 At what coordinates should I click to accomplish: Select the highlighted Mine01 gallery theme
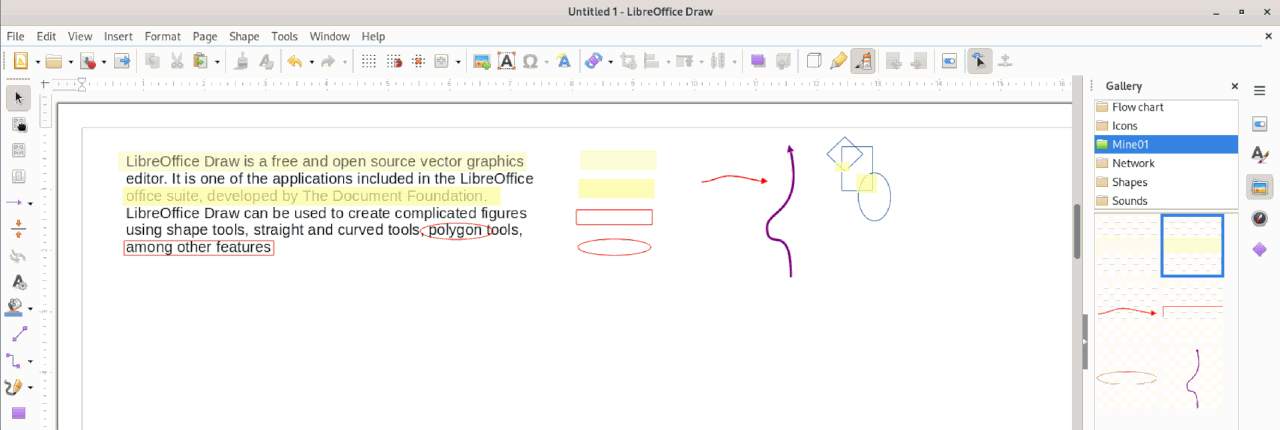(1167, 145)
